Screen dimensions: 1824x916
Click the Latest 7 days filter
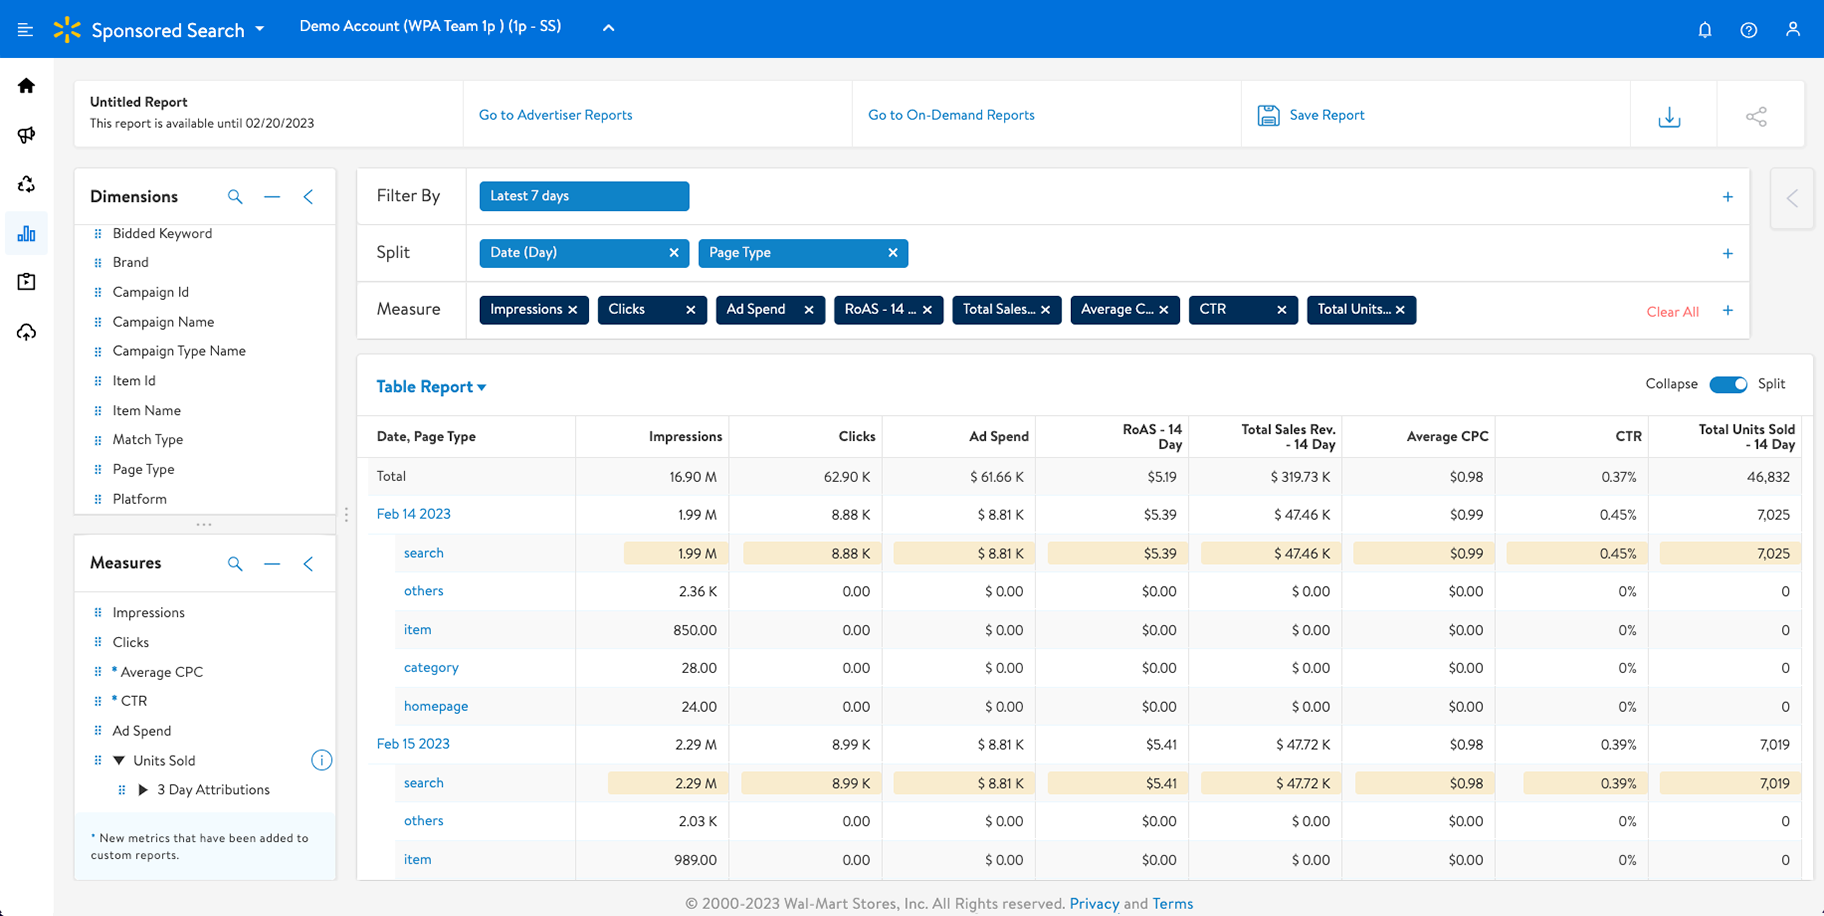584,196
